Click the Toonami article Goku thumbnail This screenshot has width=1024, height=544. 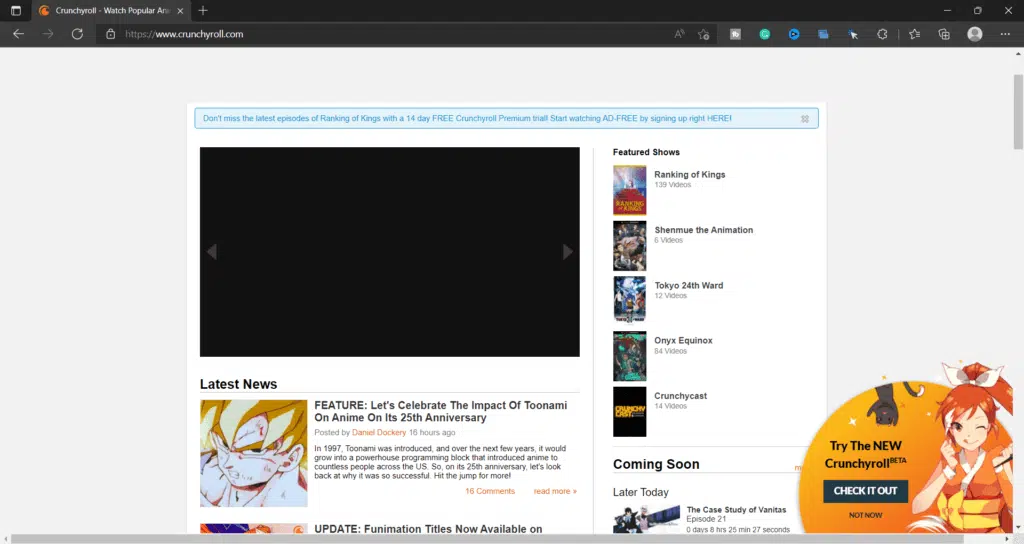point(253,453)
